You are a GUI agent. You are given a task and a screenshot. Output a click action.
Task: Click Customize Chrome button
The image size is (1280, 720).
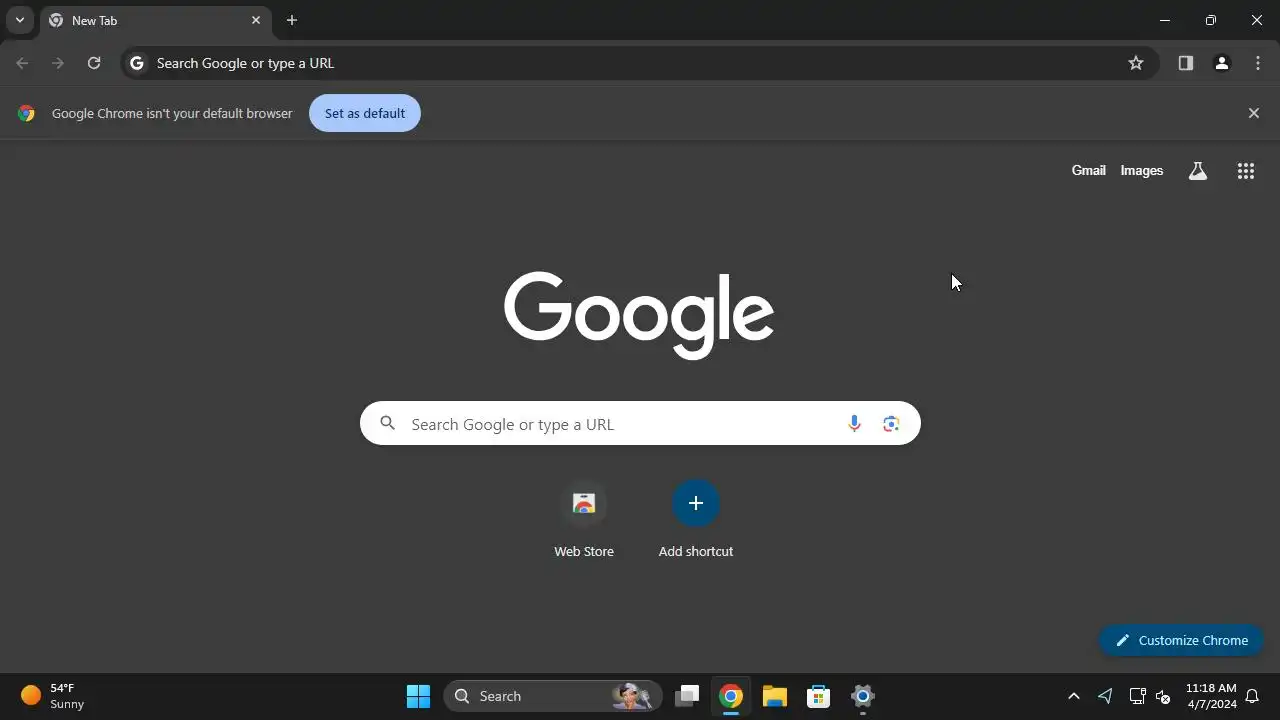click(x=1181, y=640)
